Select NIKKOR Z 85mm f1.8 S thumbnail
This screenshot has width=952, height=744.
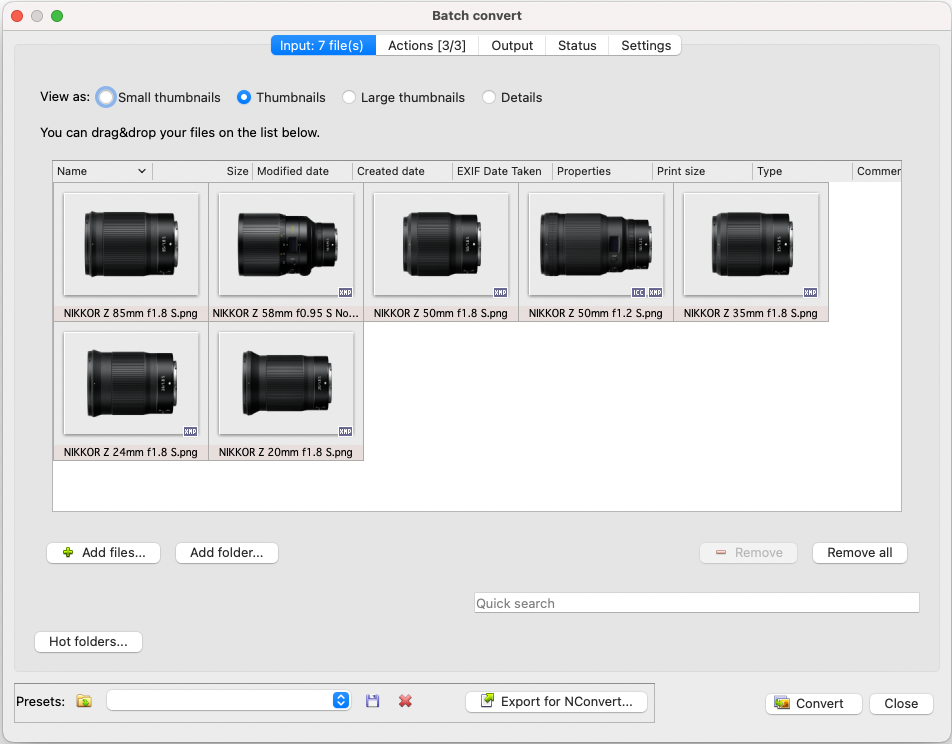131,245
